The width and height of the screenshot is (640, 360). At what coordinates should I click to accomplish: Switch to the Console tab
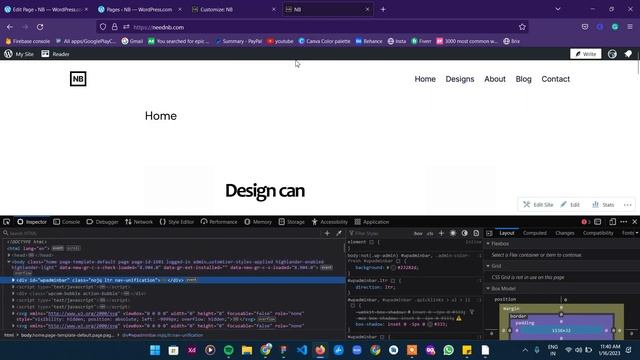67,222
